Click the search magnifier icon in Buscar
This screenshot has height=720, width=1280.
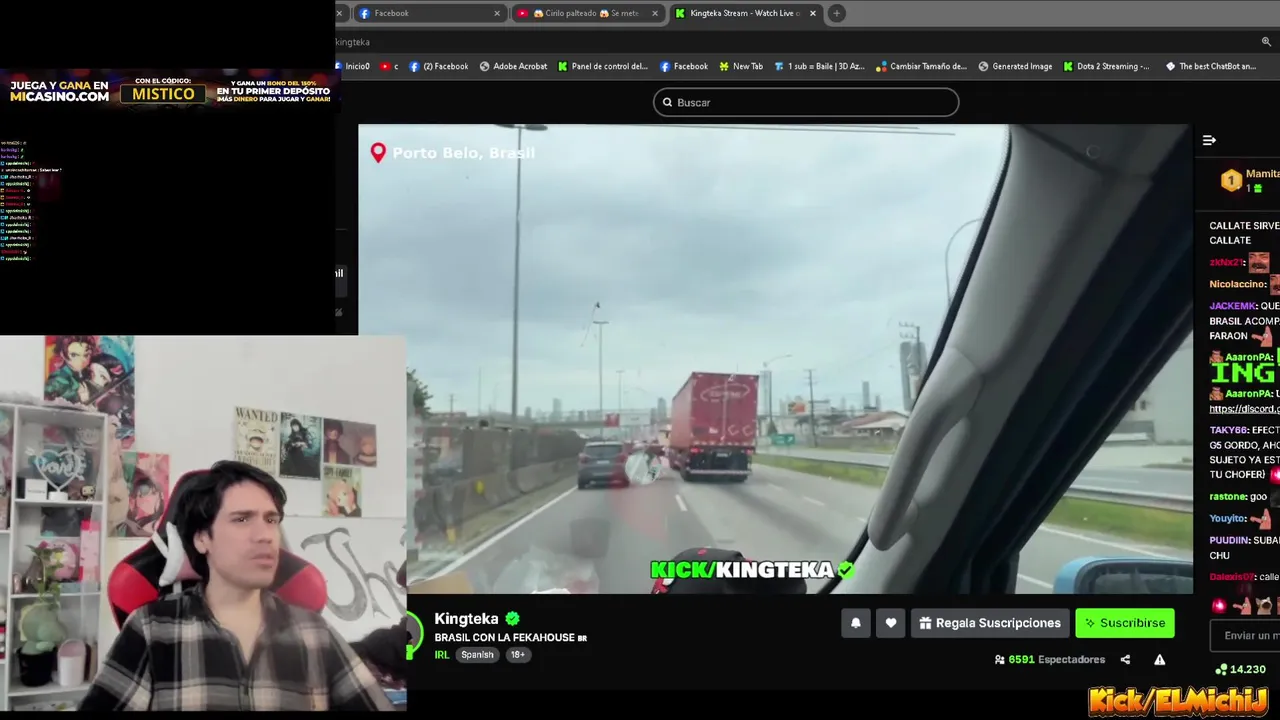(x=667, y=102)
